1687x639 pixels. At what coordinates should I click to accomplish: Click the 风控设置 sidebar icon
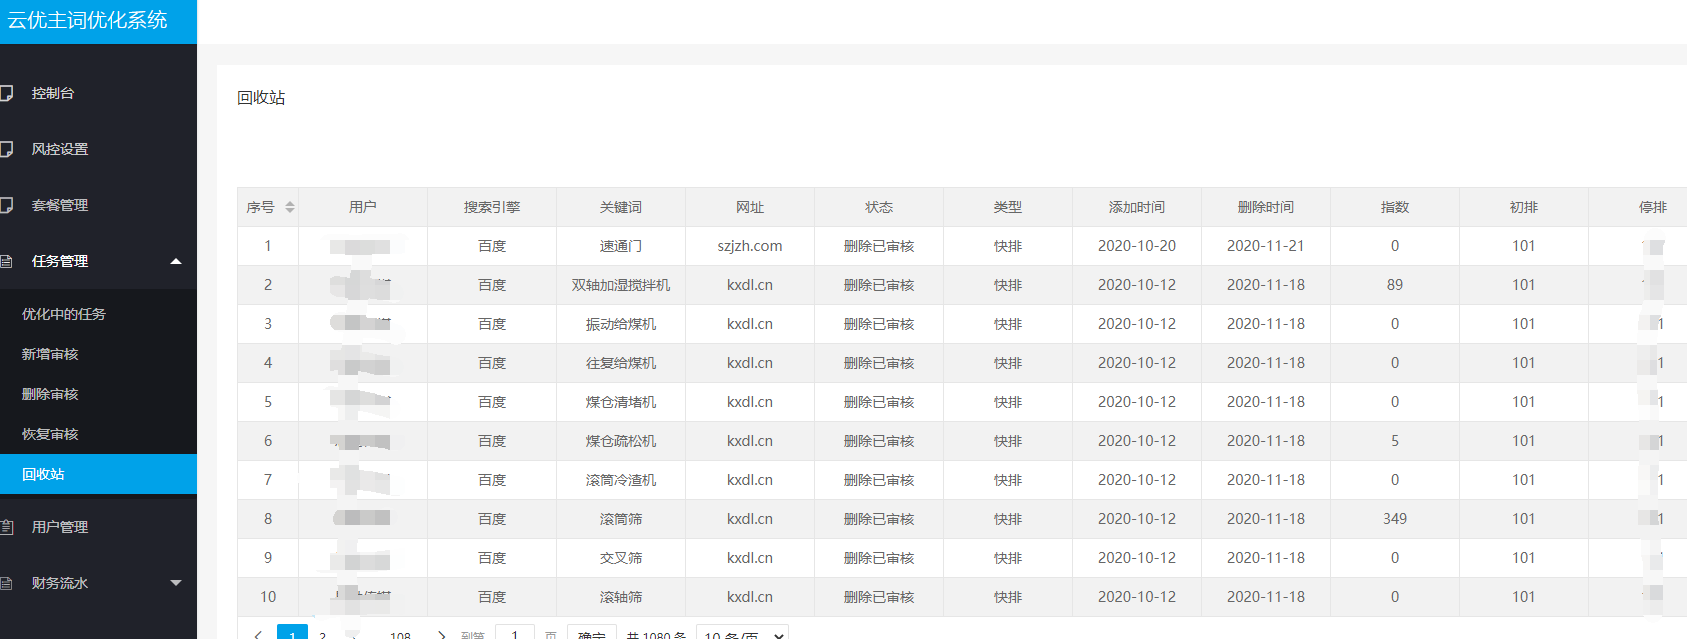(x=6, y=149)
